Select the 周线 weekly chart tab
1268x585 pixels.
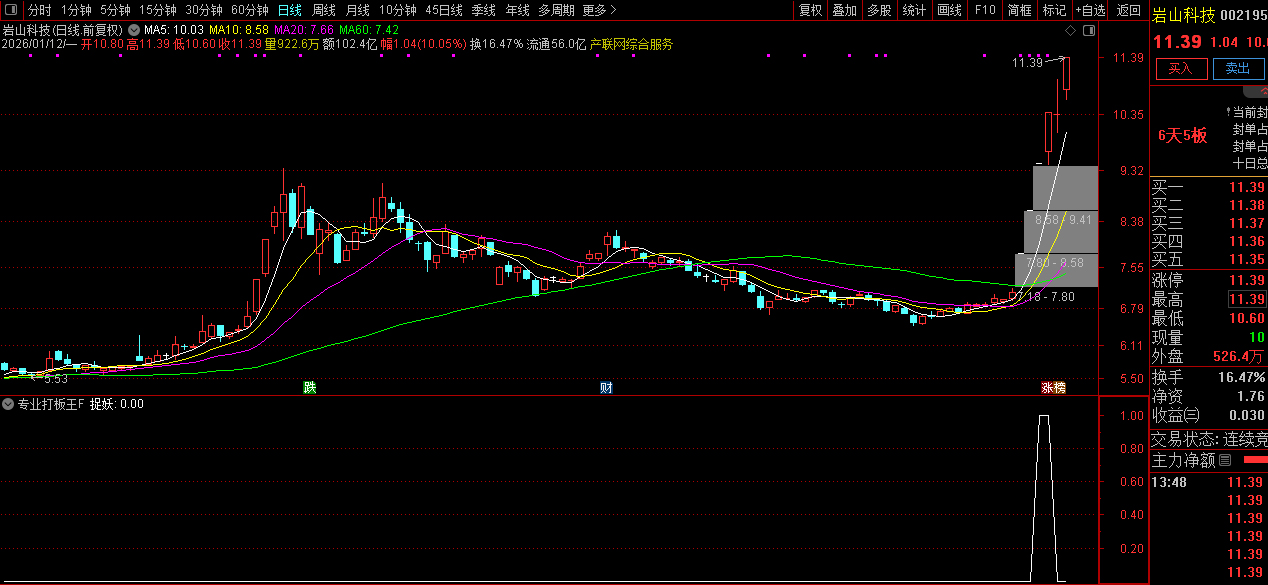point(323,10)
